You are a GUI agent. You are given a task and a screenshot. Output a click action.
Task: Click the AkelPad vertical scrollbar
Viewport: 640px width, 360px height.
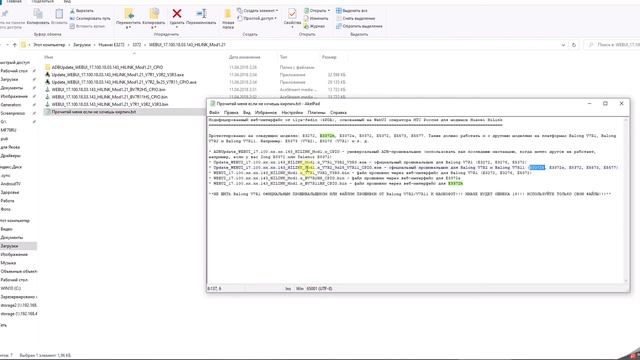click(x=627, y=200)
